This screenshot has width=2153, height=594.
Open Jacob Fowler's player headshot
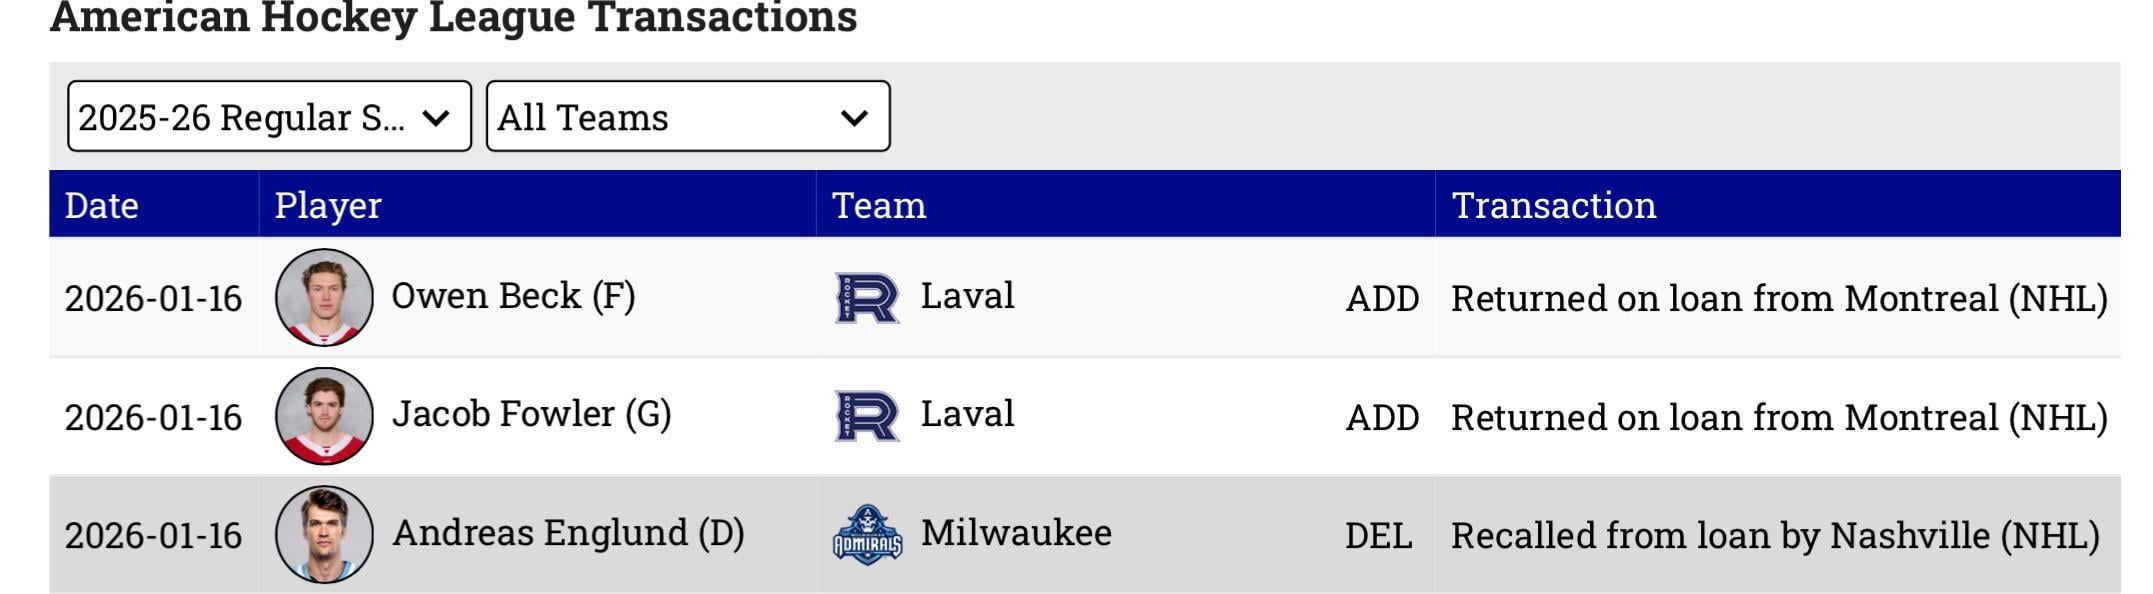(324, 416)
